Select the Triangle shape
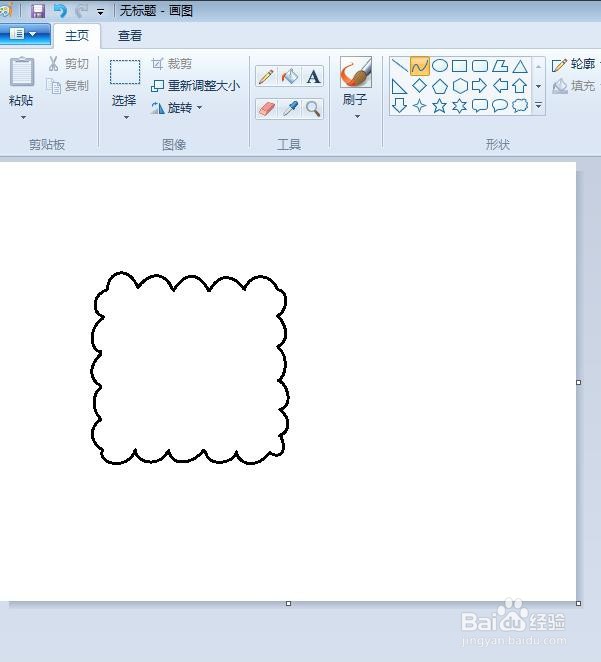601x662 pixels. point(520,66)
